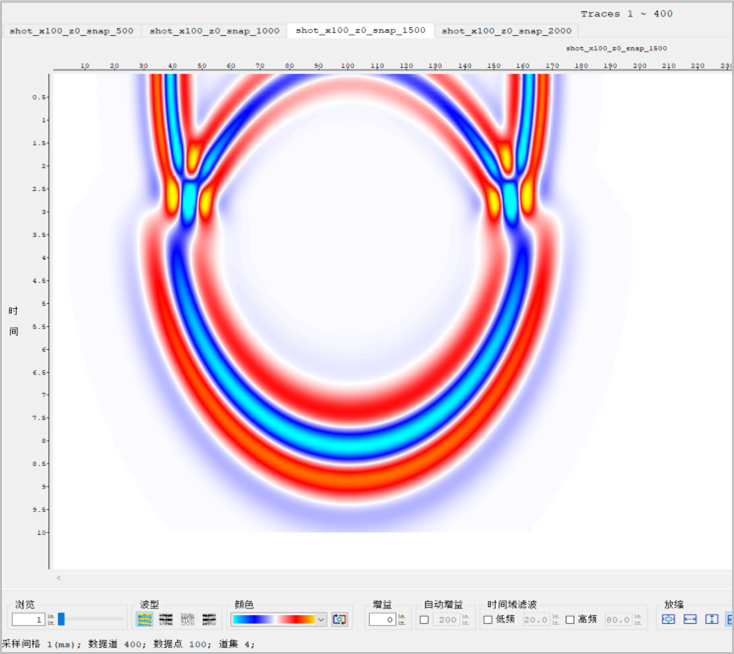Click the gain value input field
This screenshot has width=734, height=654.
click(x=382, y=620)
